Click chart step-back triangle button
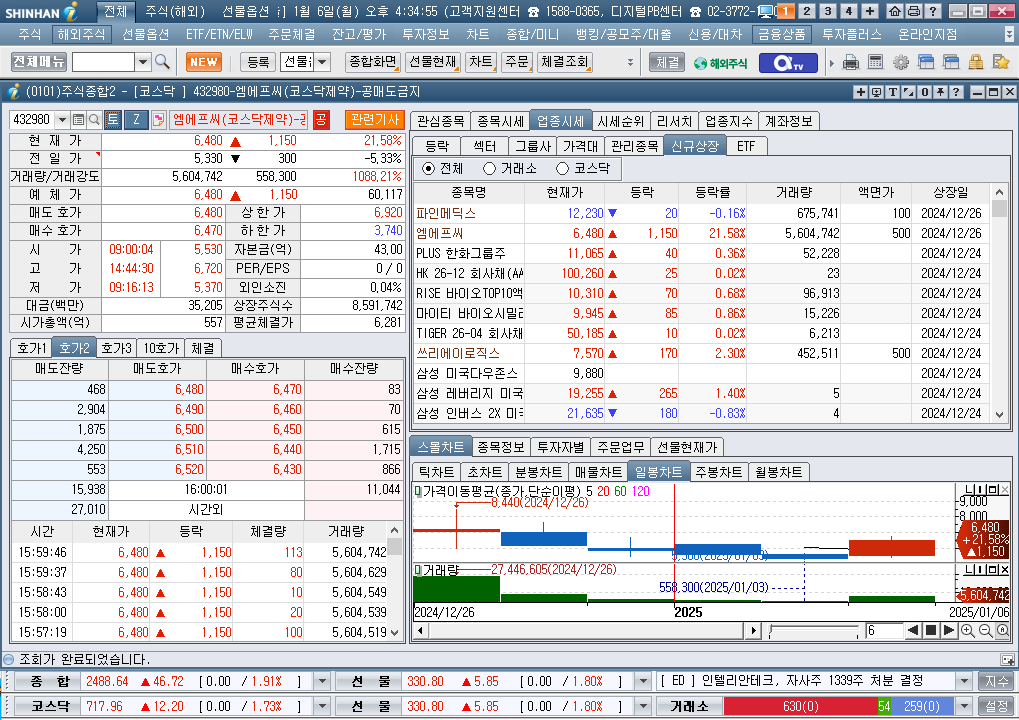 coord(913,630)
